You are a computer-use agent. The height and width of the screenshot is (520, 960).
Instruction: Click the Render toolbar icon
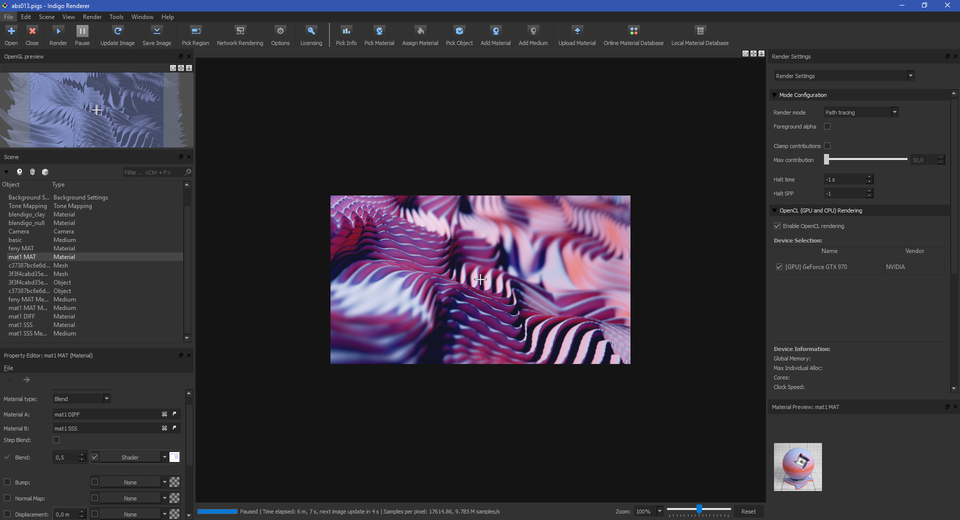(x=58, y=32)
